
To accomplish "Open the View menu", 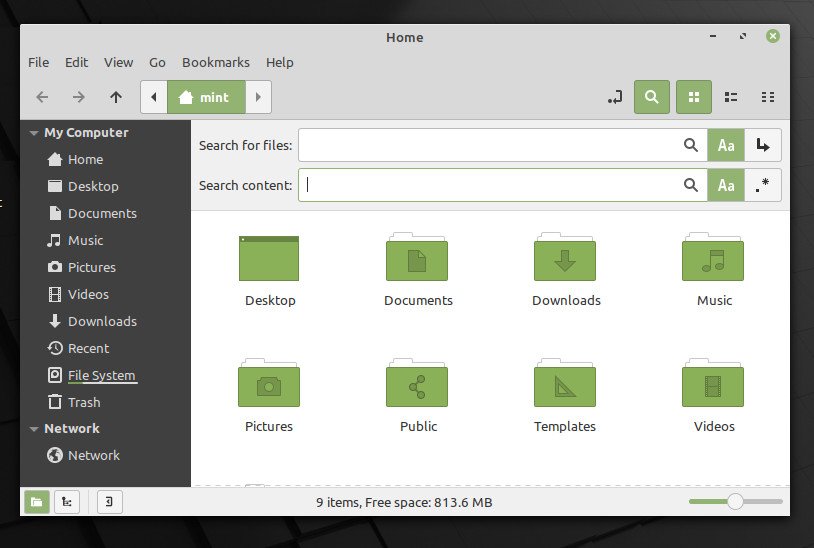I will coord(118,62).
